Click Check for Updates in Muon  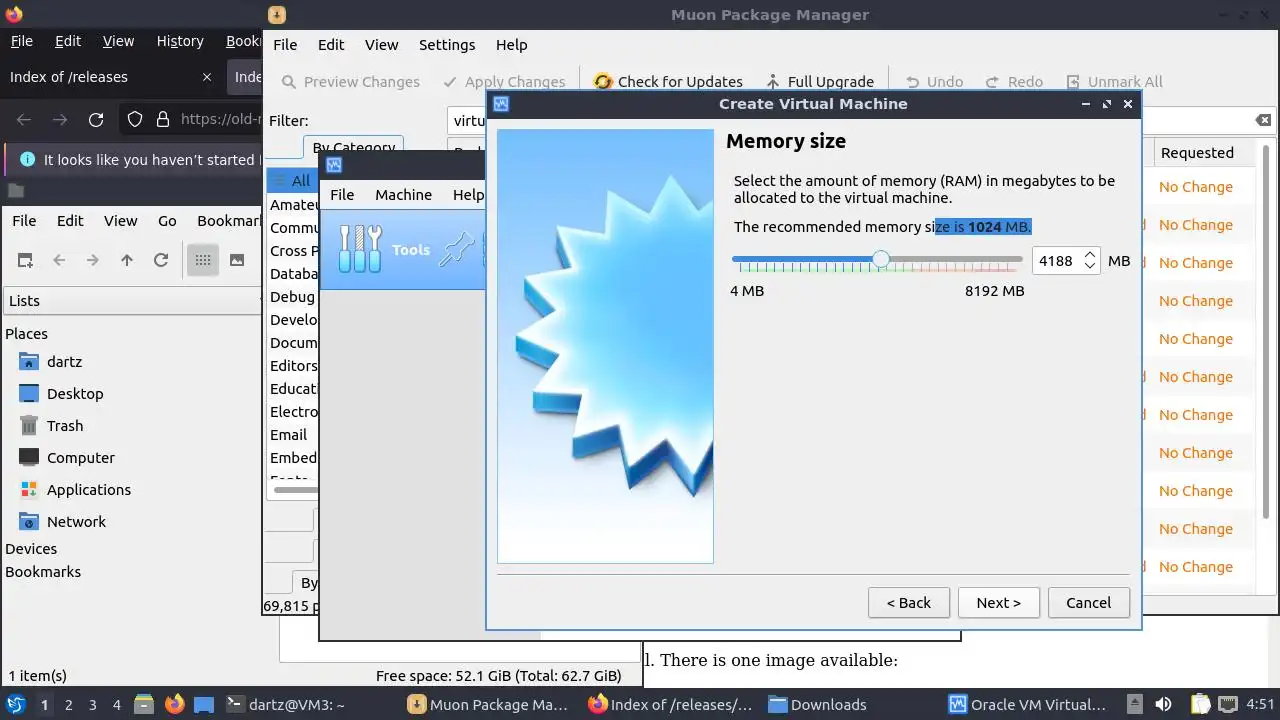[x=668, y=82]
